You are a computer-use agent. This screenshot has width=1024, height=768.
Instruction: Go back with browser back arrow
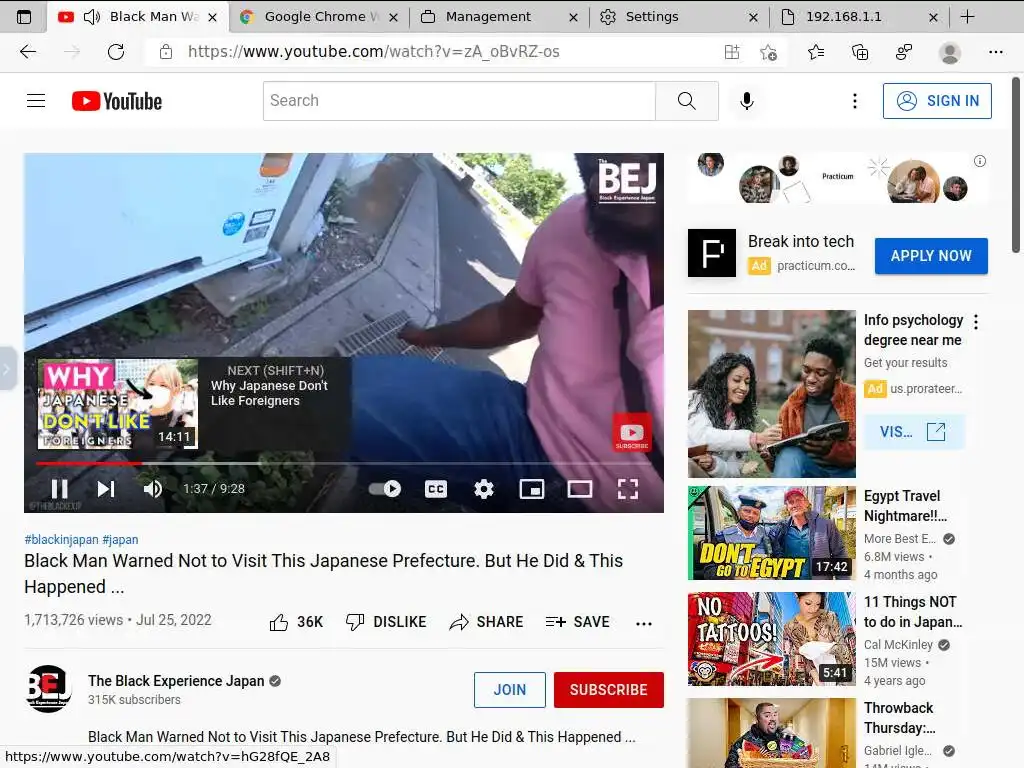click(x=27, y=52)
